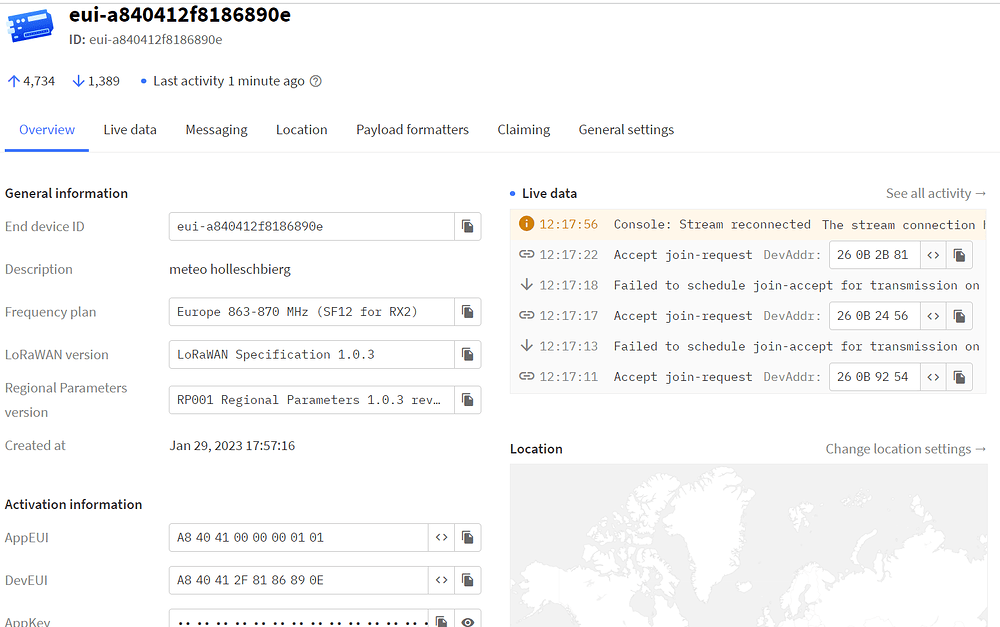Copy the End device ID value

[x=467, y=227]
